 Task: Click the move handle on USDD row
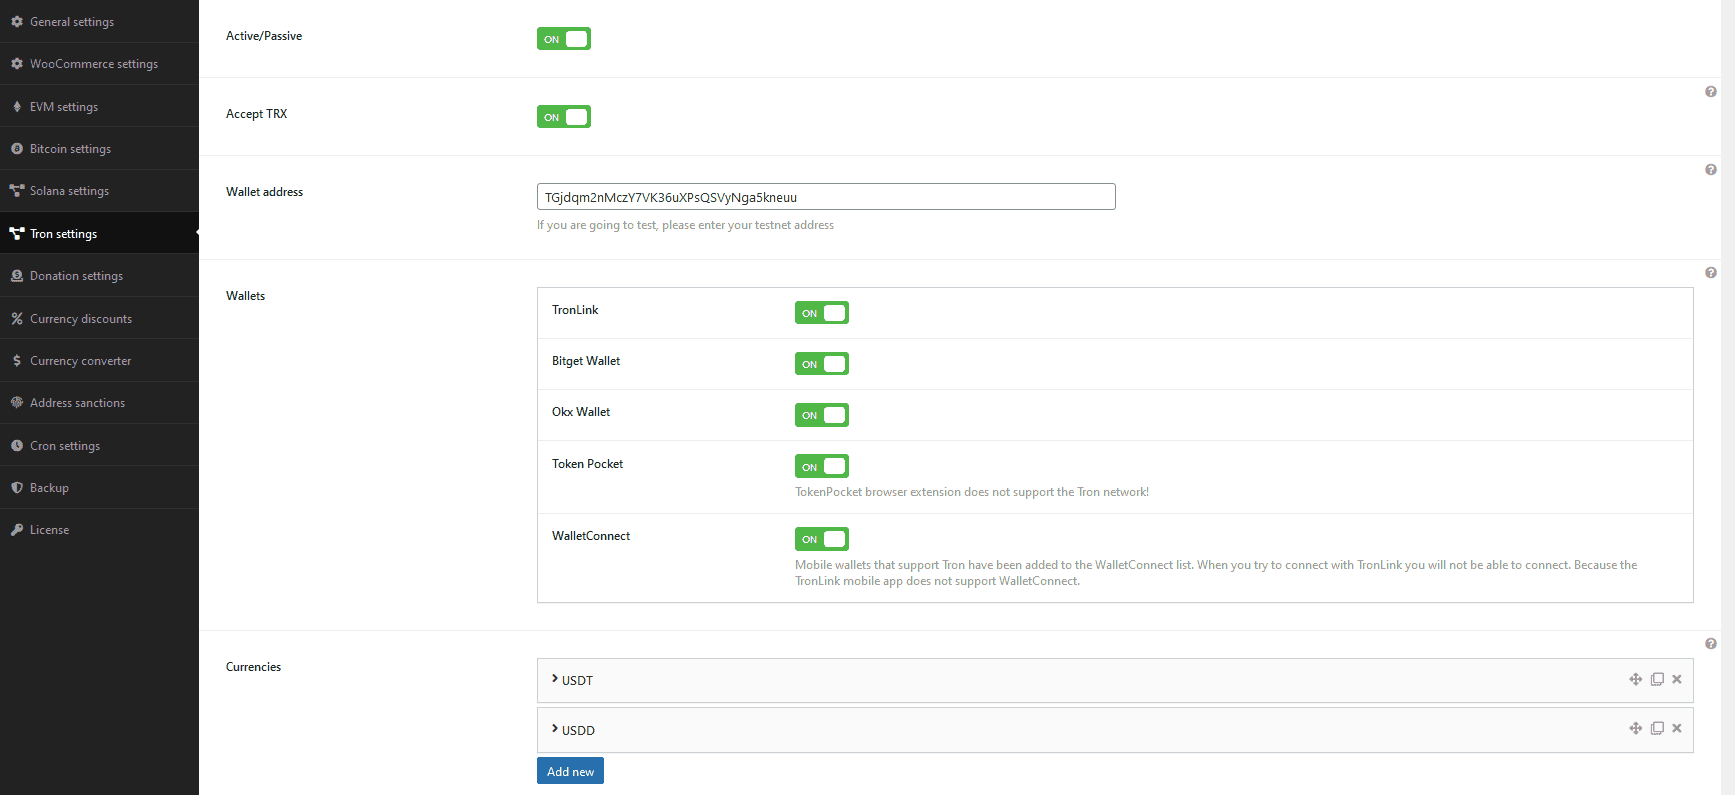tap(1636, 728)
